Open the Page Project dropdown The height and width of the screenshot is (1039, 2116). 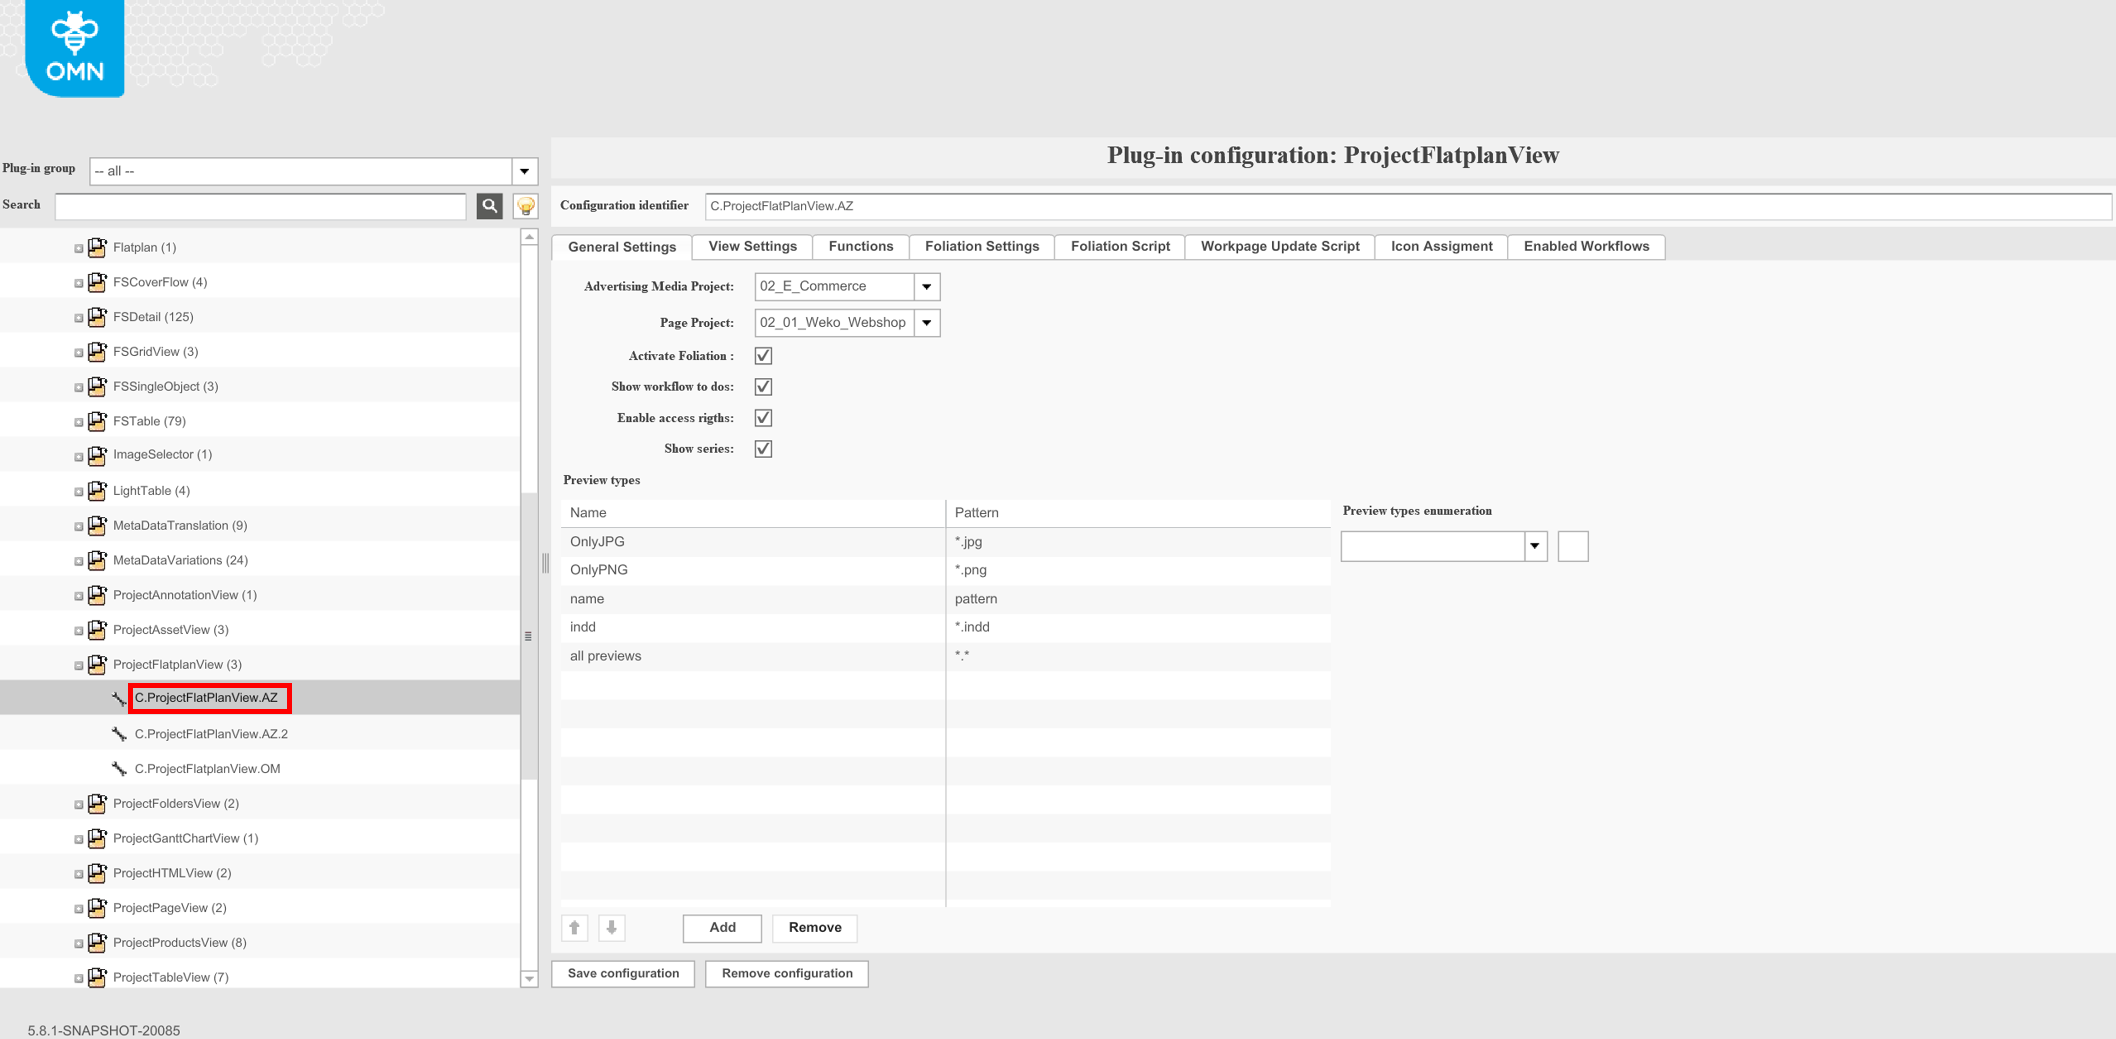pyautogui.click(x=927, y=322)
